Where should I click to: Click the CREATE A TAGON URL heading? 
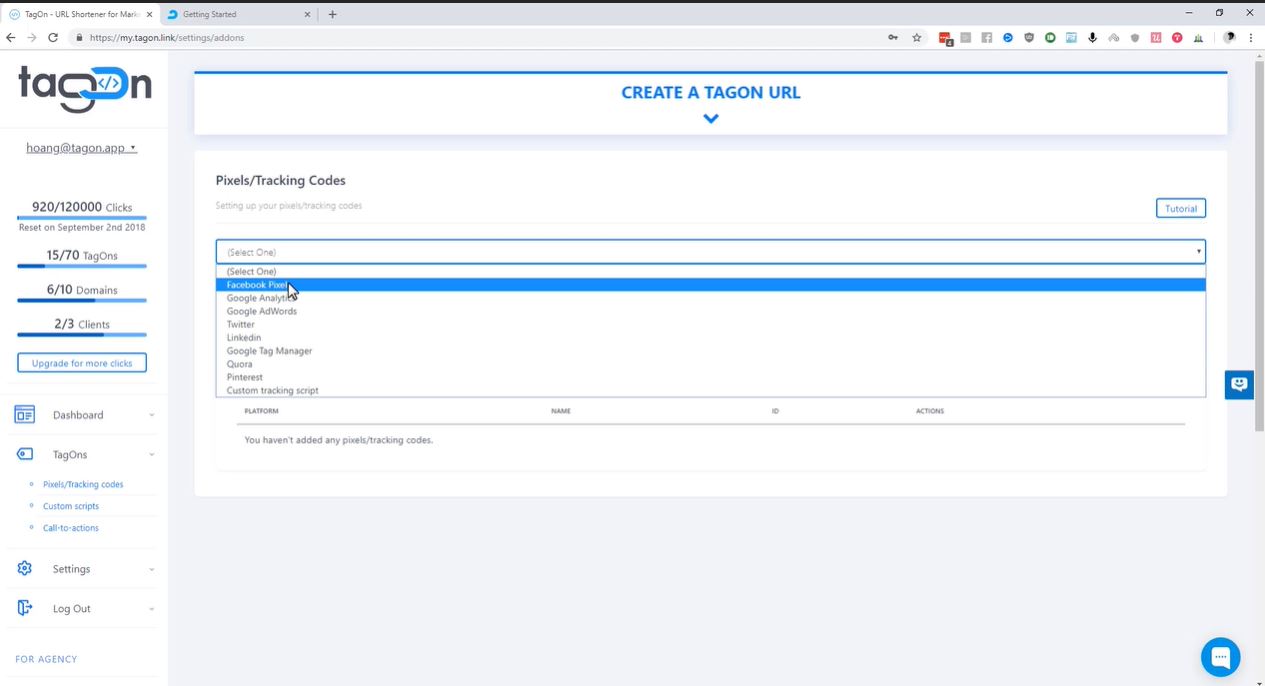(x=711, y=92)
